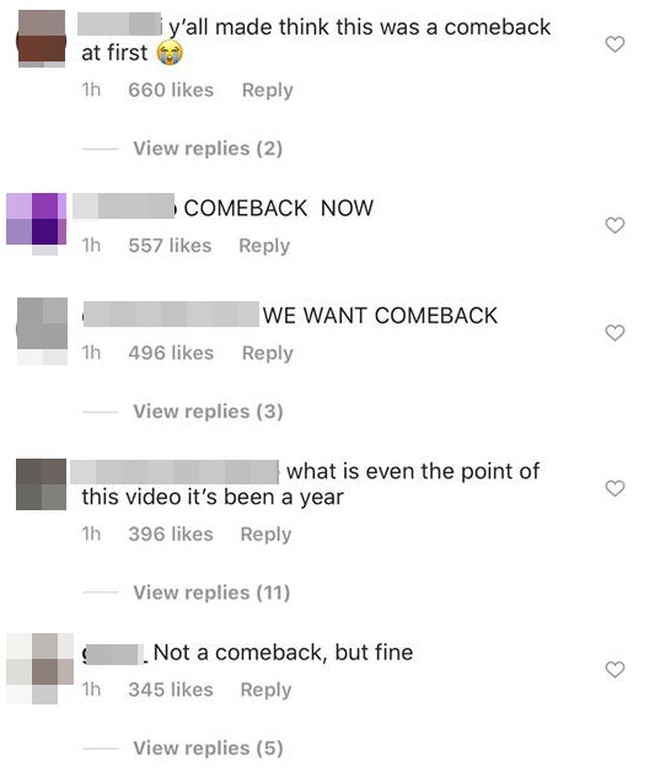Like the 'WE WANT COMEBACK' comment
This screenshot has width=660, height=777.
pos(615,333)
